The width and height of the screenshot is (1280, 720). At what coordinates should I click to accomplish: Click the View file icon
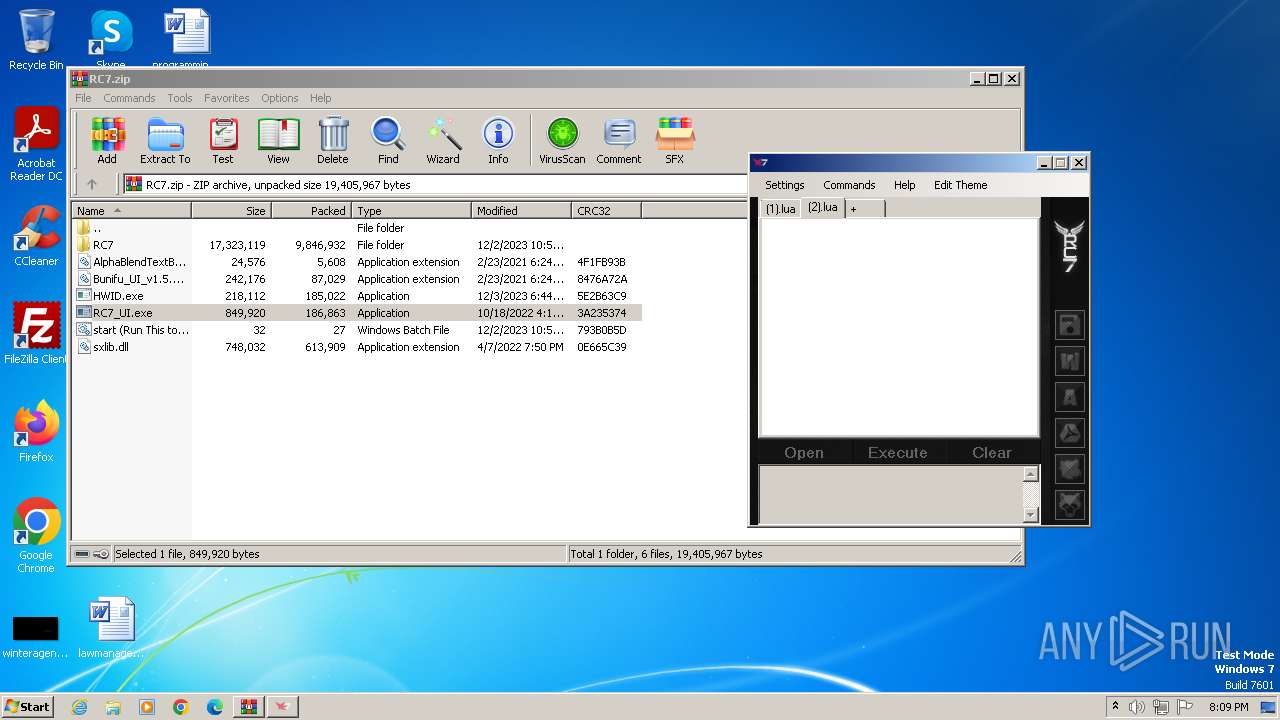tap(278, 140)
